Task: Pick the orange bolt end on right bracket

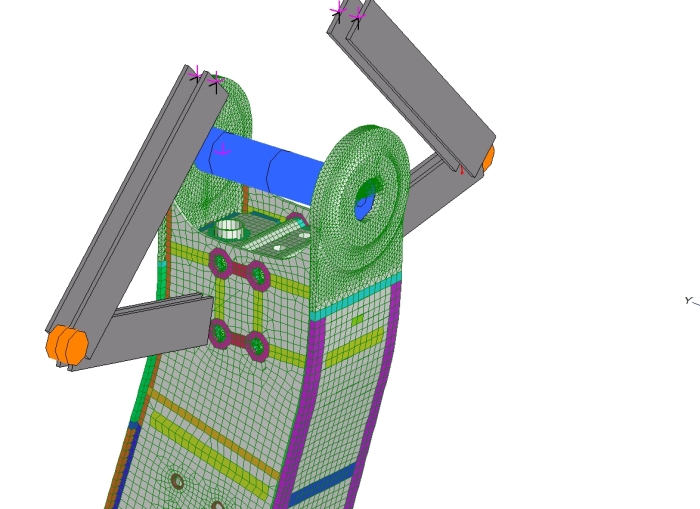Action: click(488, 159)
